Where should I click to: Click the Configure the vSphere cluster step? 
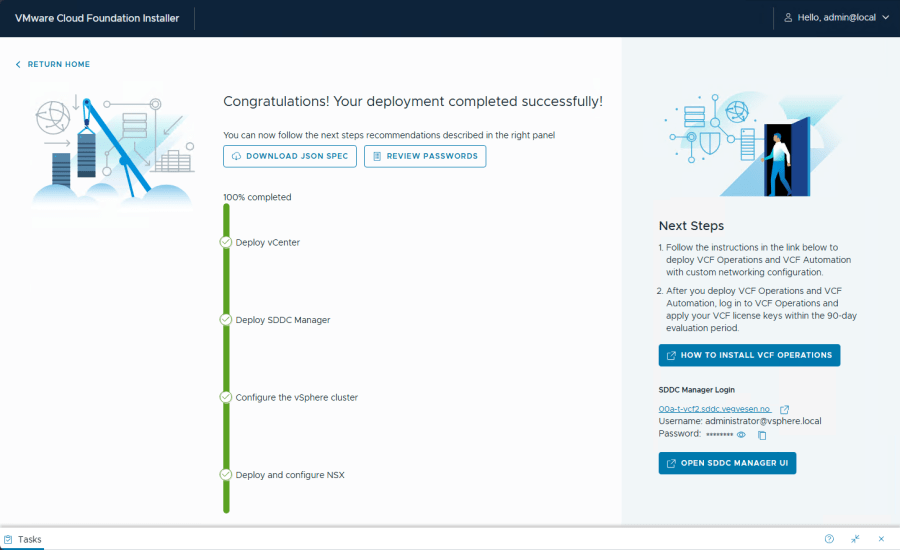[296, 397]
